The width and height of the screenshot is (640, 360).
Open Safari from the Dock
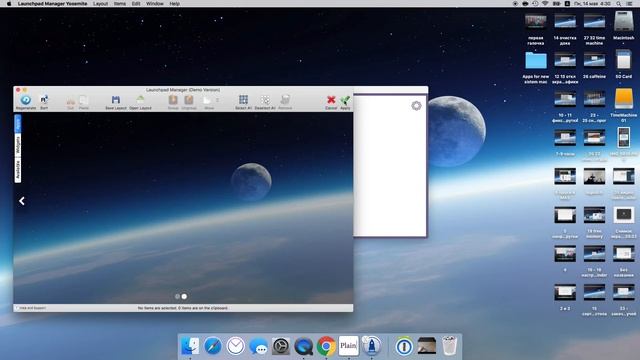(213, 346)
